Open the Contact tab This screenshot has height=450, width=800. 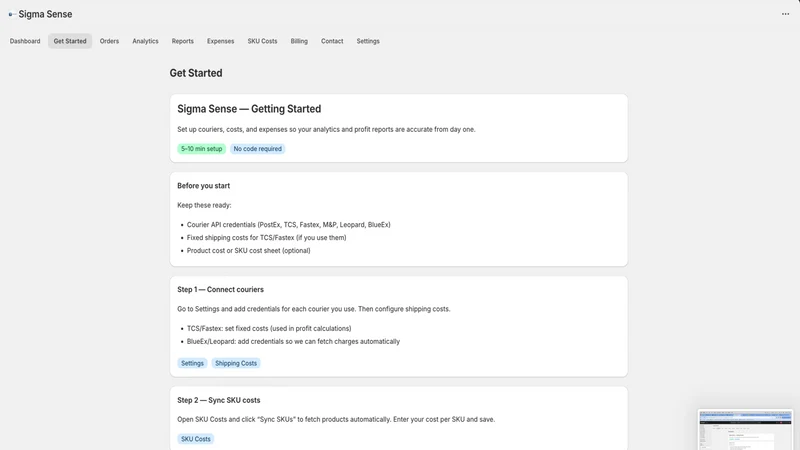(332, 41)
